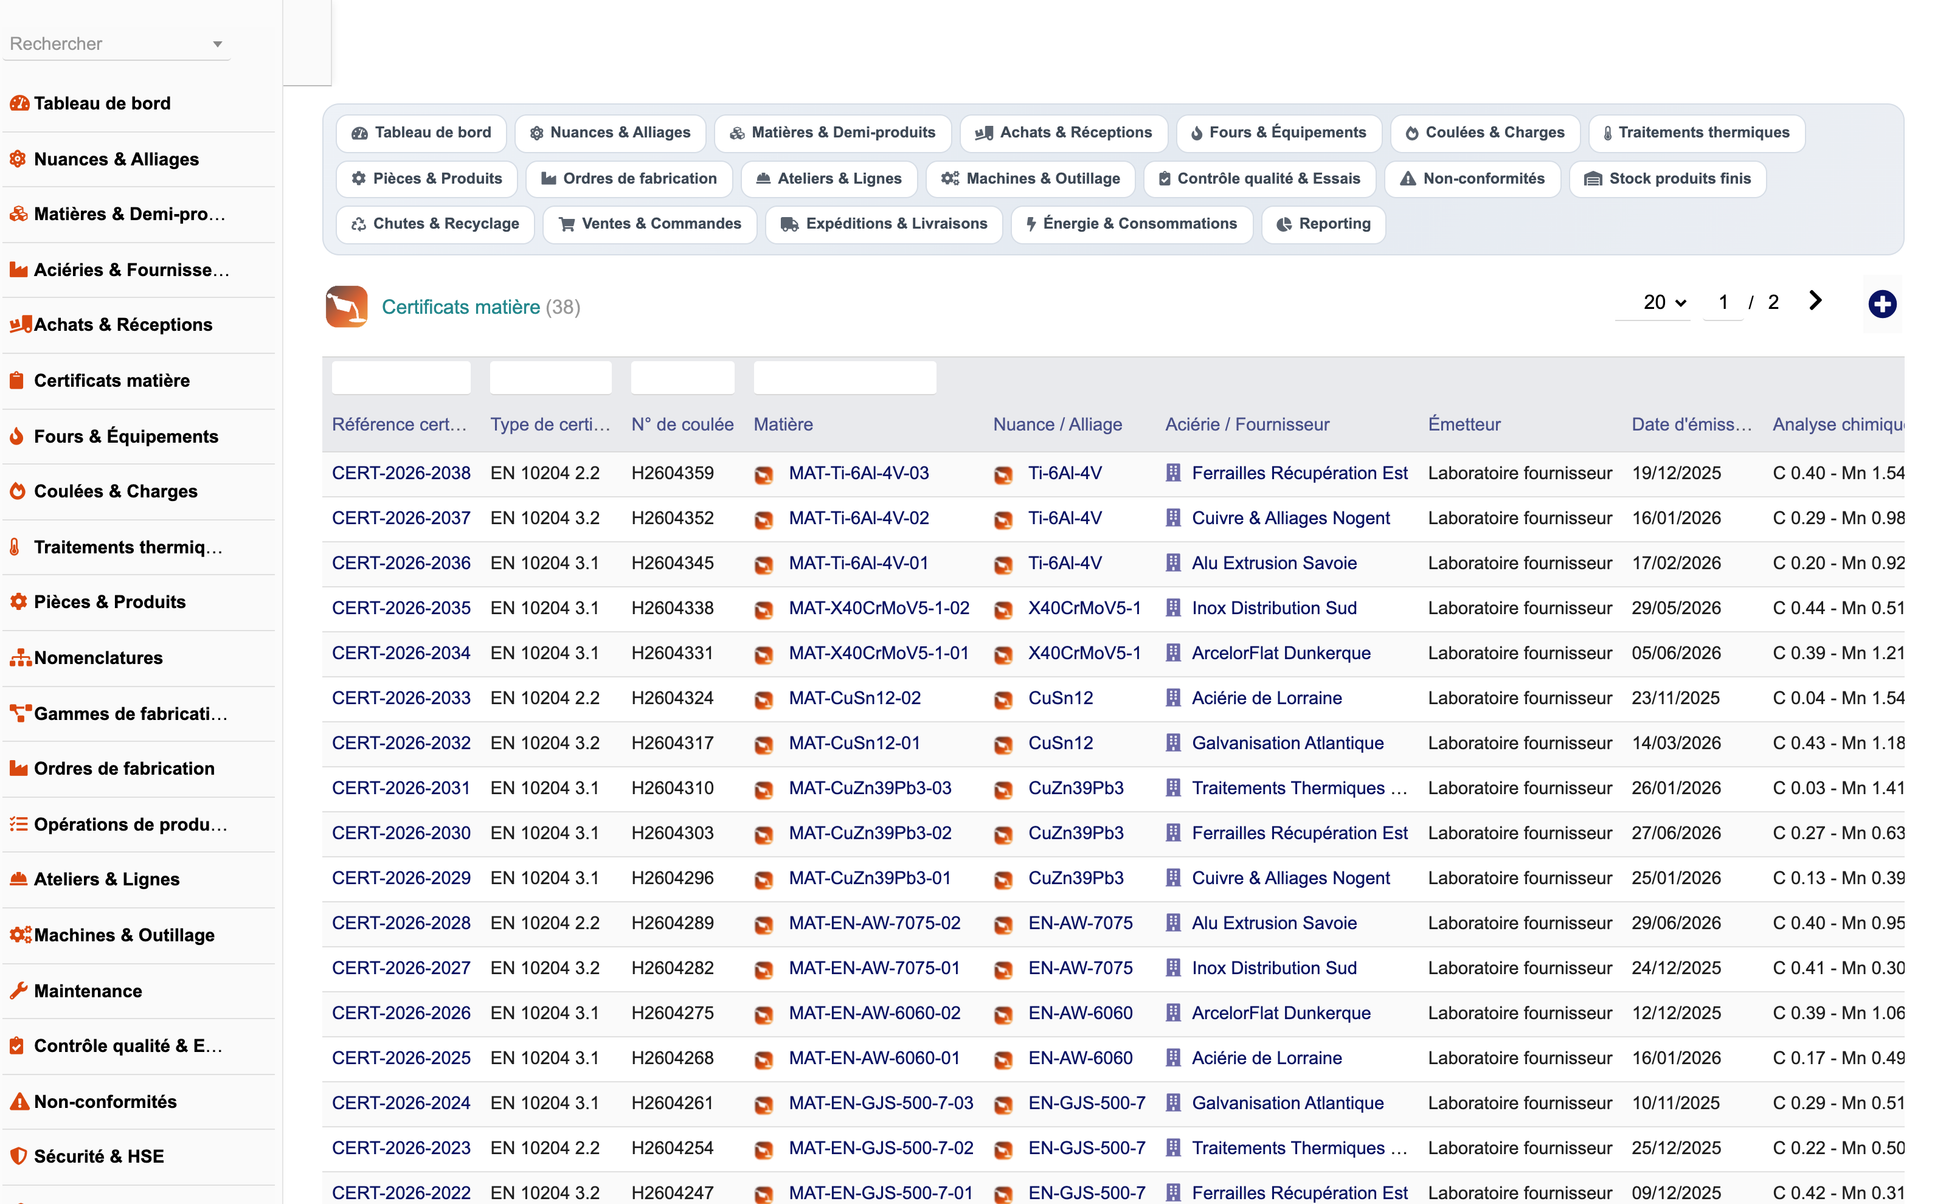1946x1204 pixels.
Task: Switch to Nuances & Alliages top tab
Action: point(610,133)
